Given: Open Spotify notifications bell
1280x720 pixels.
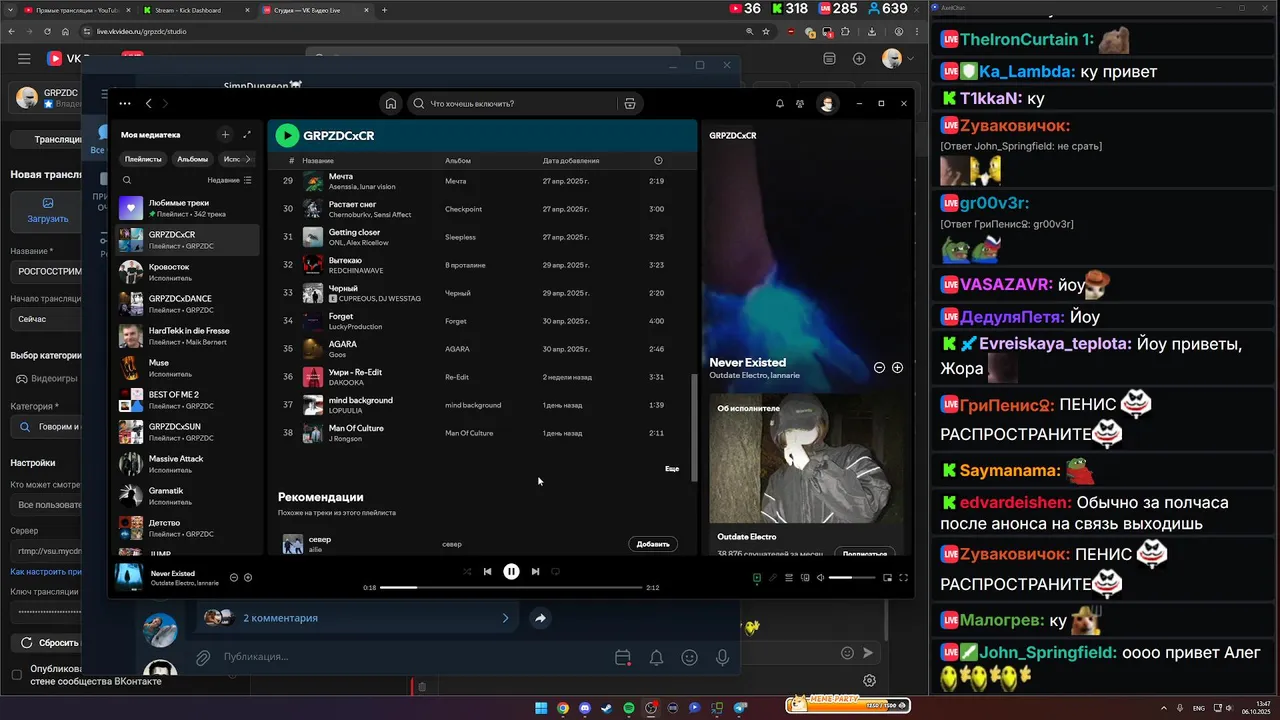Looking at the screenshot, I should pos(780,103).
